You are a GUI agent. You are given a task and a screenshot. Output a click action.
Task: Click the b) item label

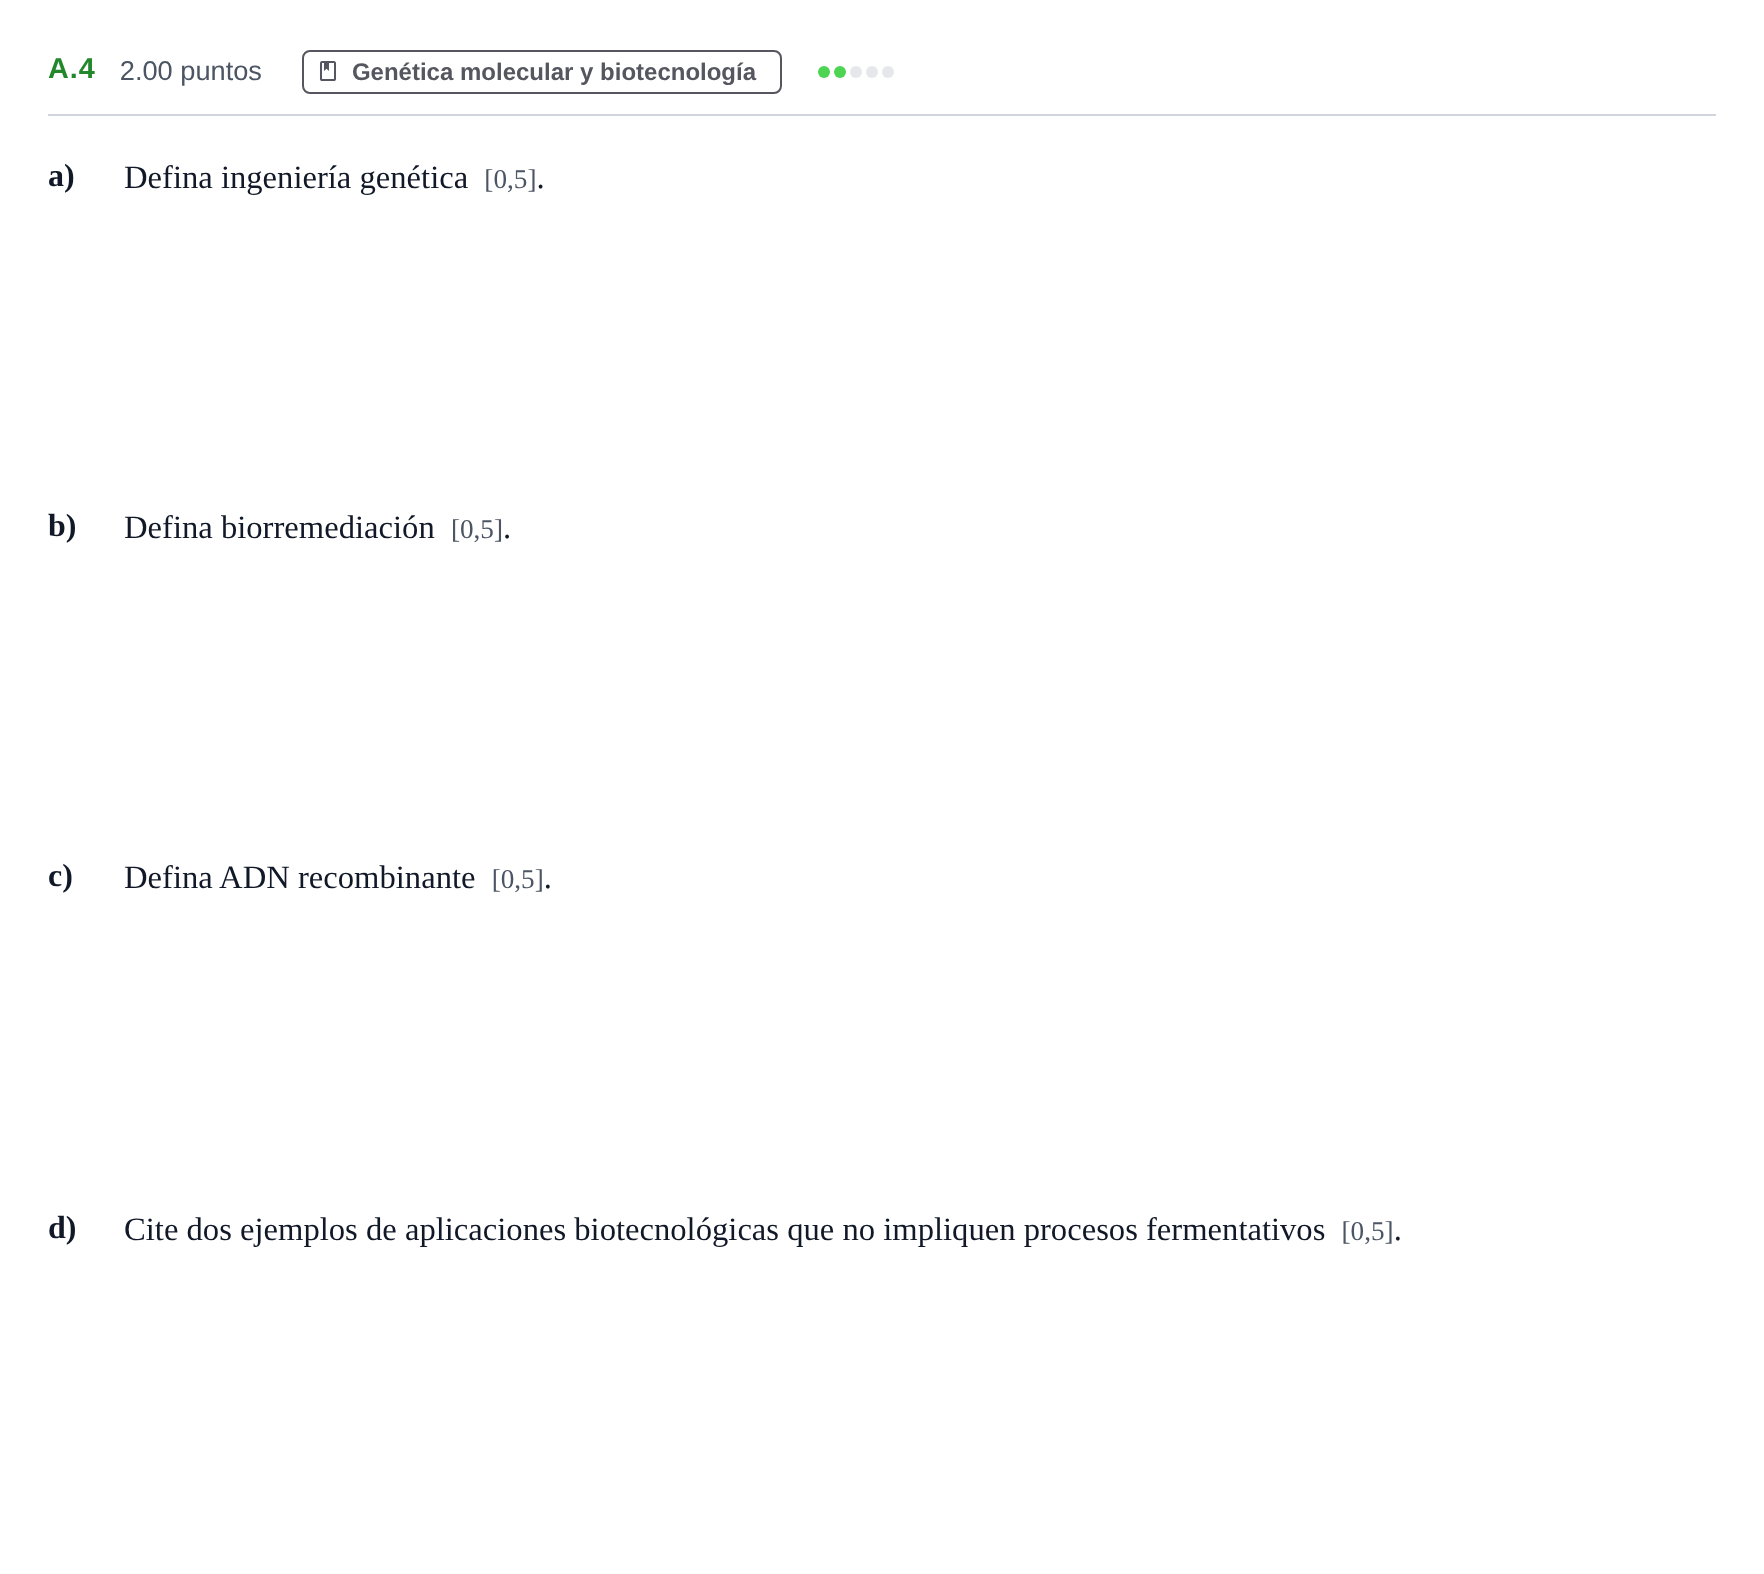coord(62,526)
